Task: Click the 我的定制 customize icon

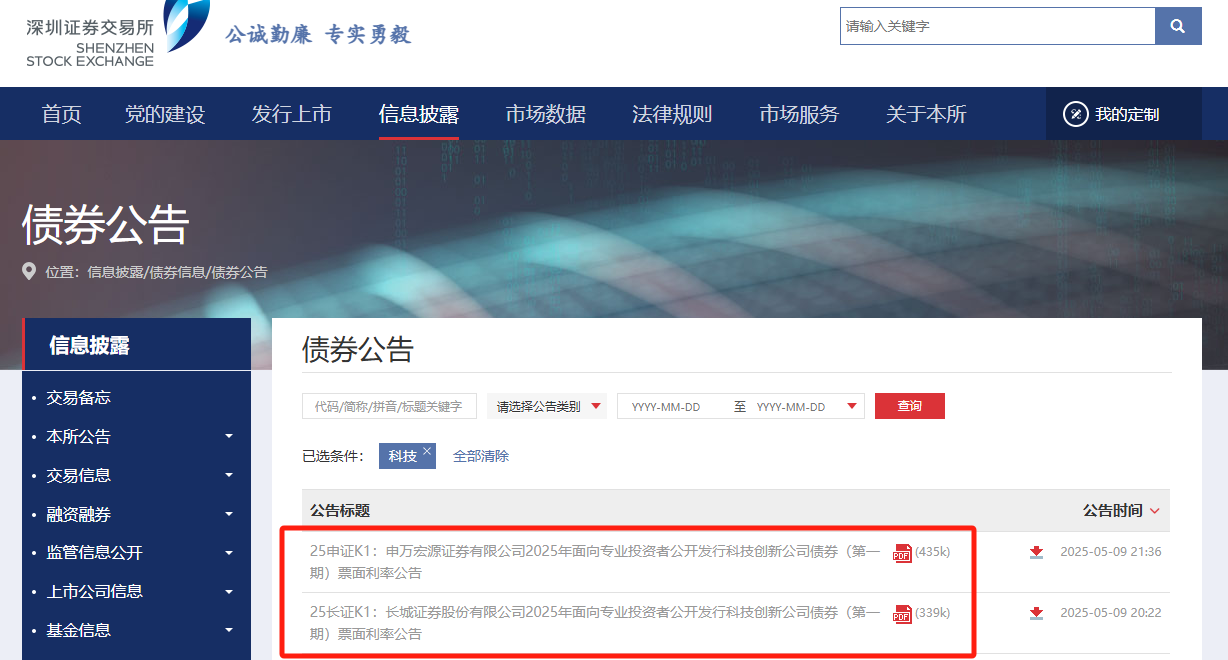Action: (x=1075, y=114)
